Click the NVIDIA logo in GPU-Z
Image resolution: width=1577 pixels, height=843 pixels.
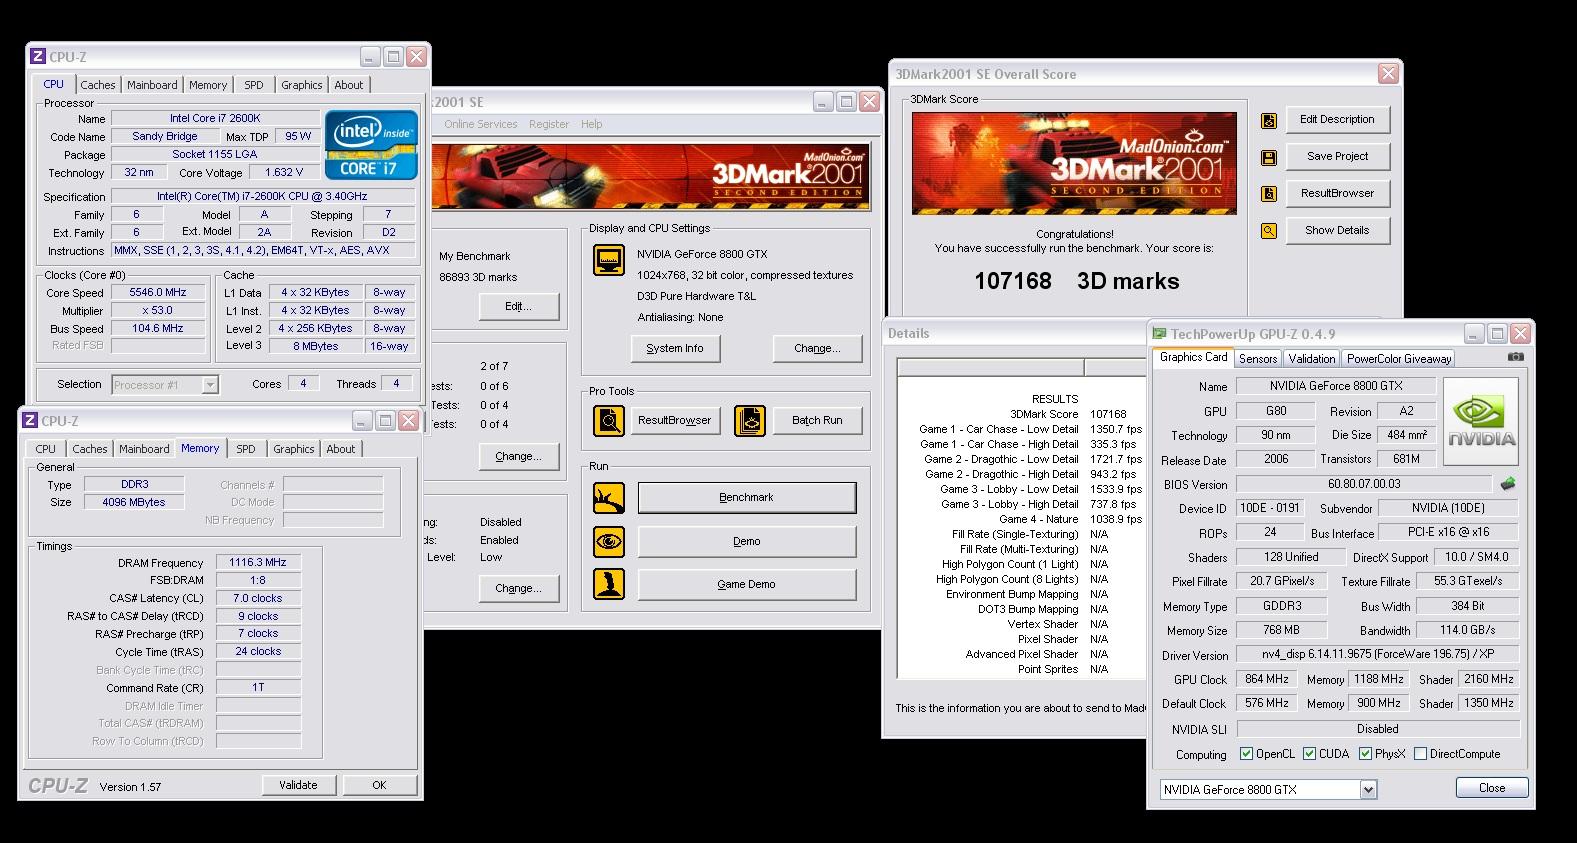(1482, 421)
